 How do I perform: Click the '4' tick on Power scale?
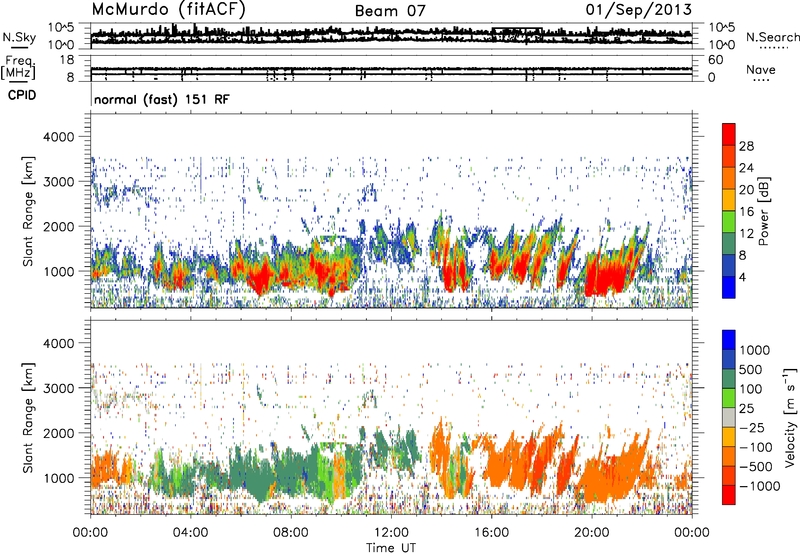(742, 277)
